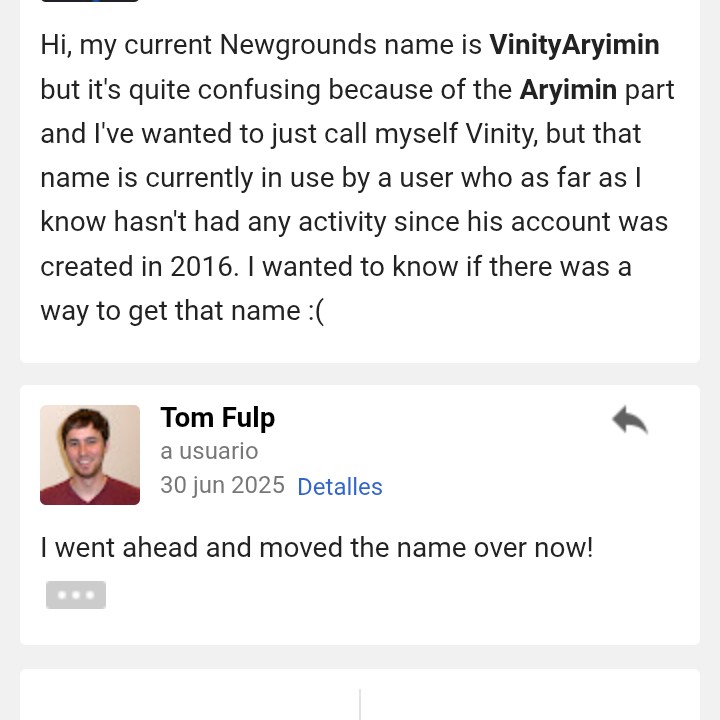Click the bold VinityAryimin username

(574, 45)
